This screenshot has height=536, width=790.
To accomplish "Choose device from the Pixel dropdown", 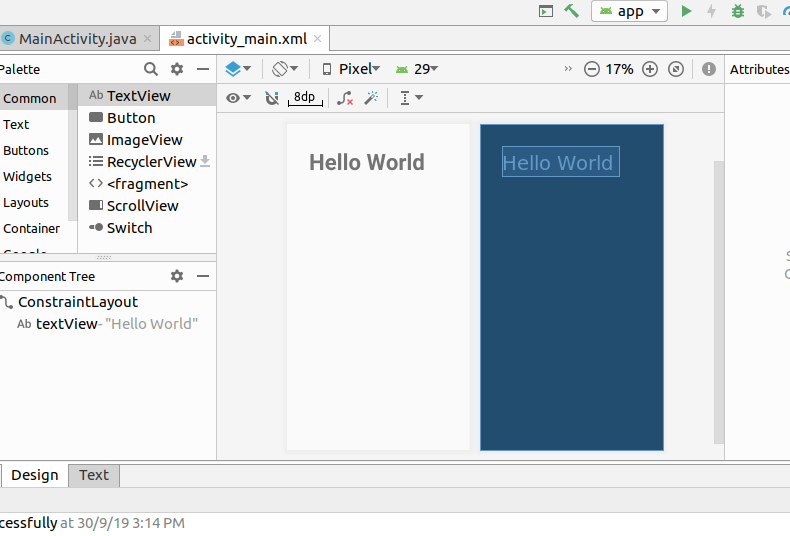I will [x=351, y=69].
